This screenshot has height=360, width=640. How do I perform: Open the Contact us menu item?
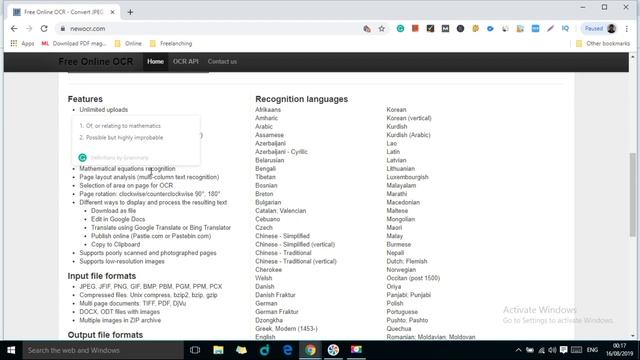[x=222, y=62]
